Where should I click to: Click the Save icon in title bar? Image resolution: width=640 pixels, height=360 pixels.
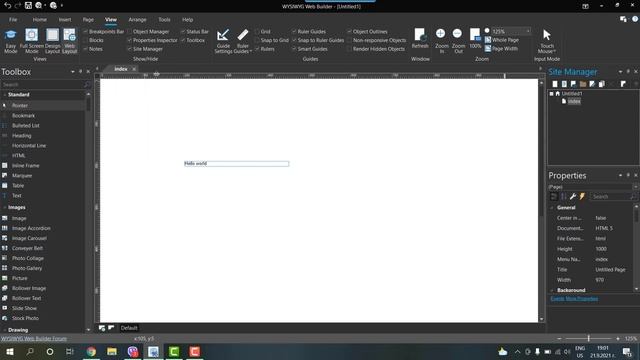pyautogui.click(x=28, y=5)
